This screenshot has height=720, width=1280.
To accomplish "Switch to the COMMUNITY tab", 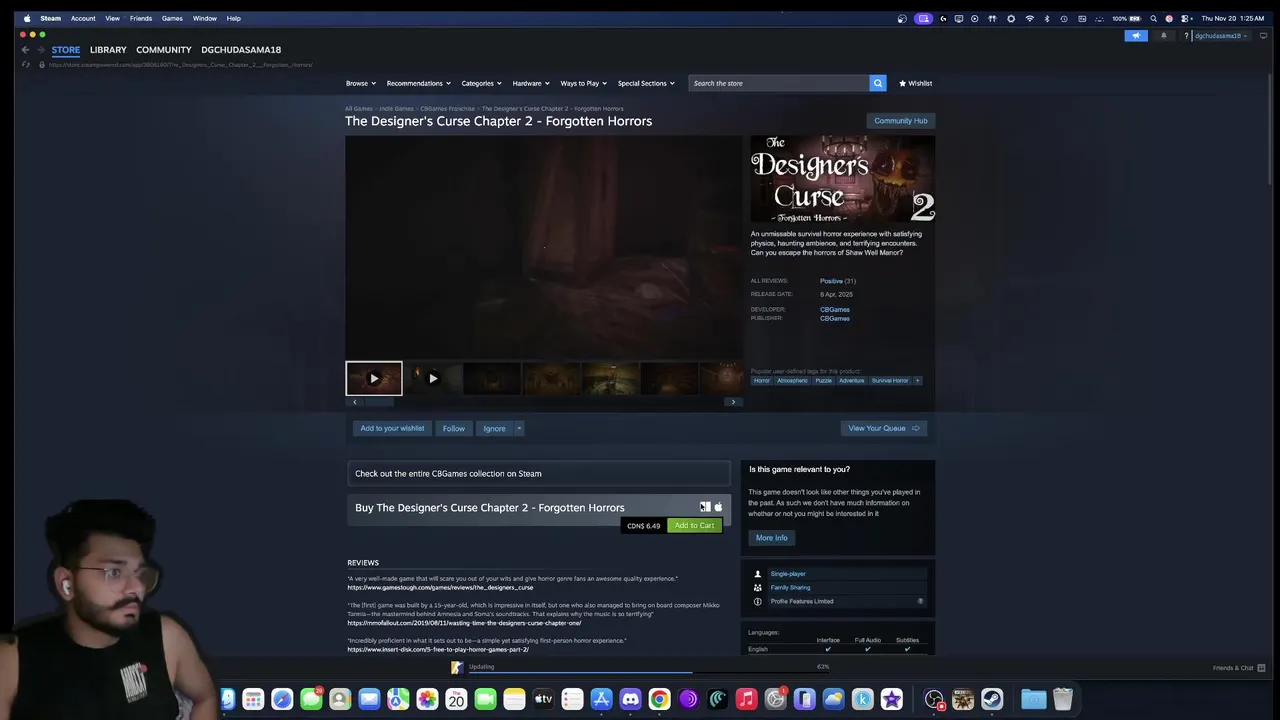I will point(164,49).
